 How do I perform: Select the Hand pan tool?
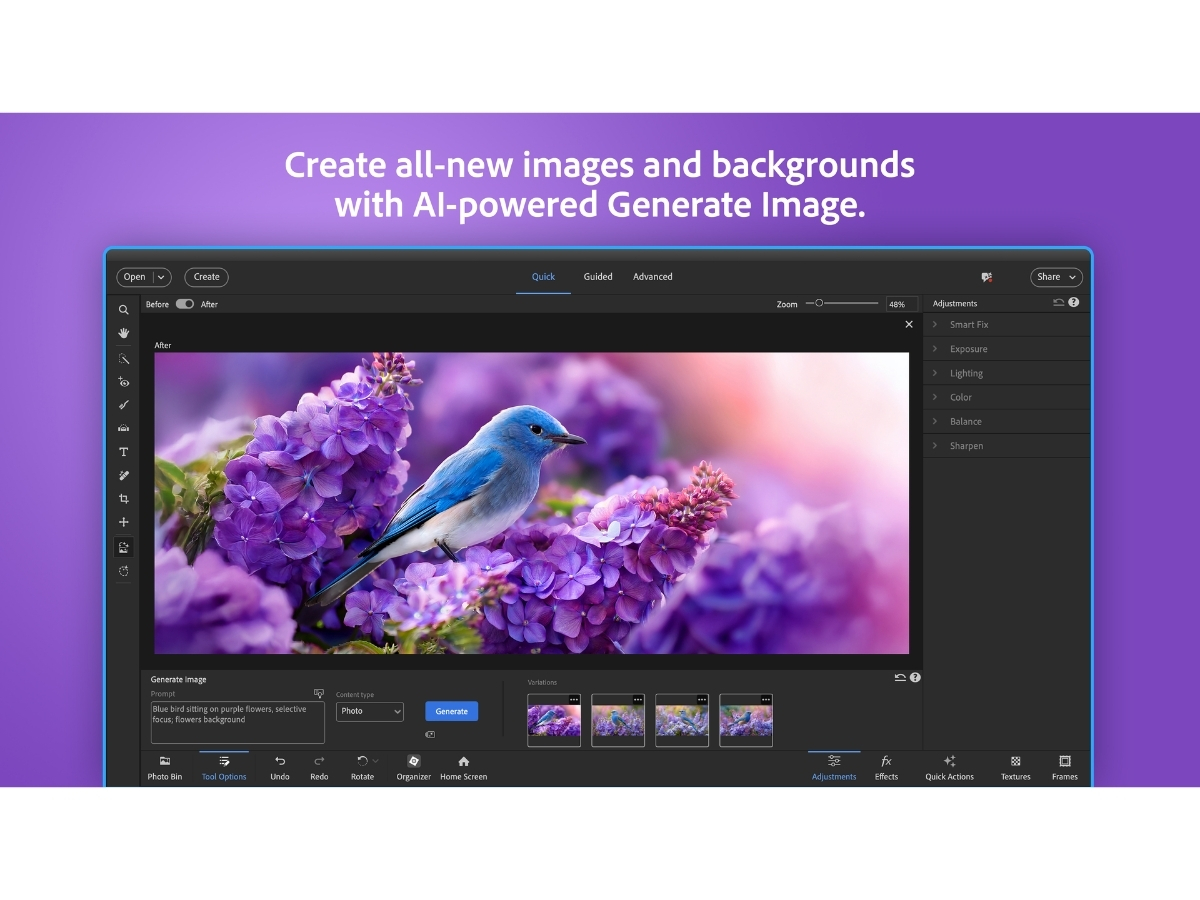click(x=124, y=333)
